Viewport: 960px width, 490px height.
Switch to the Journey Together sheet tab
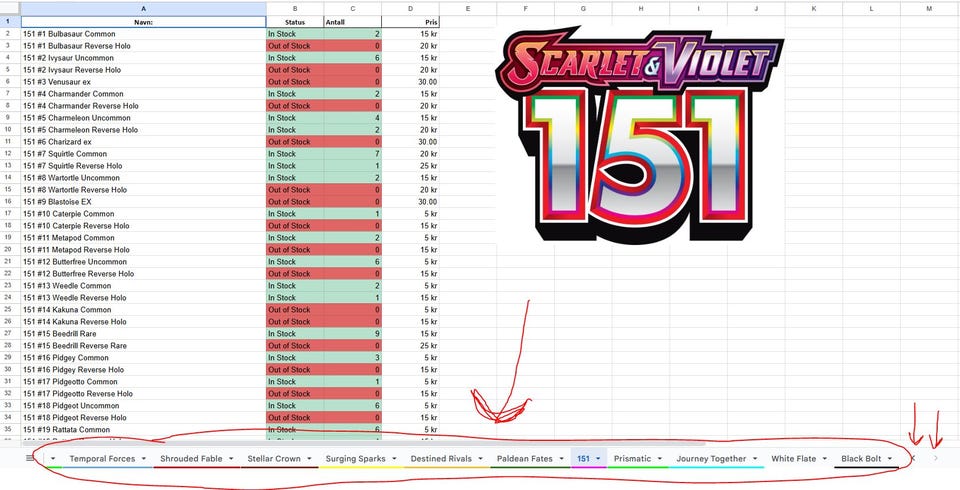tap(711, 458)
